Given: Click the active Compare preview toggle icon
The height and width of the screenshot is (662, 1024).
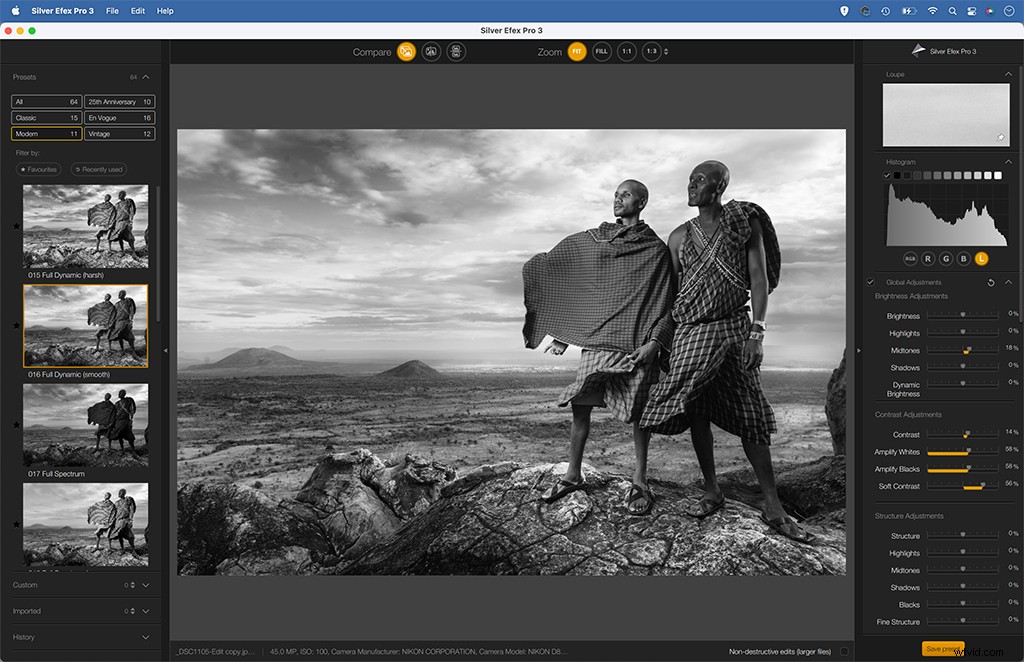Looking at the screenshot, I should [405, 51].
